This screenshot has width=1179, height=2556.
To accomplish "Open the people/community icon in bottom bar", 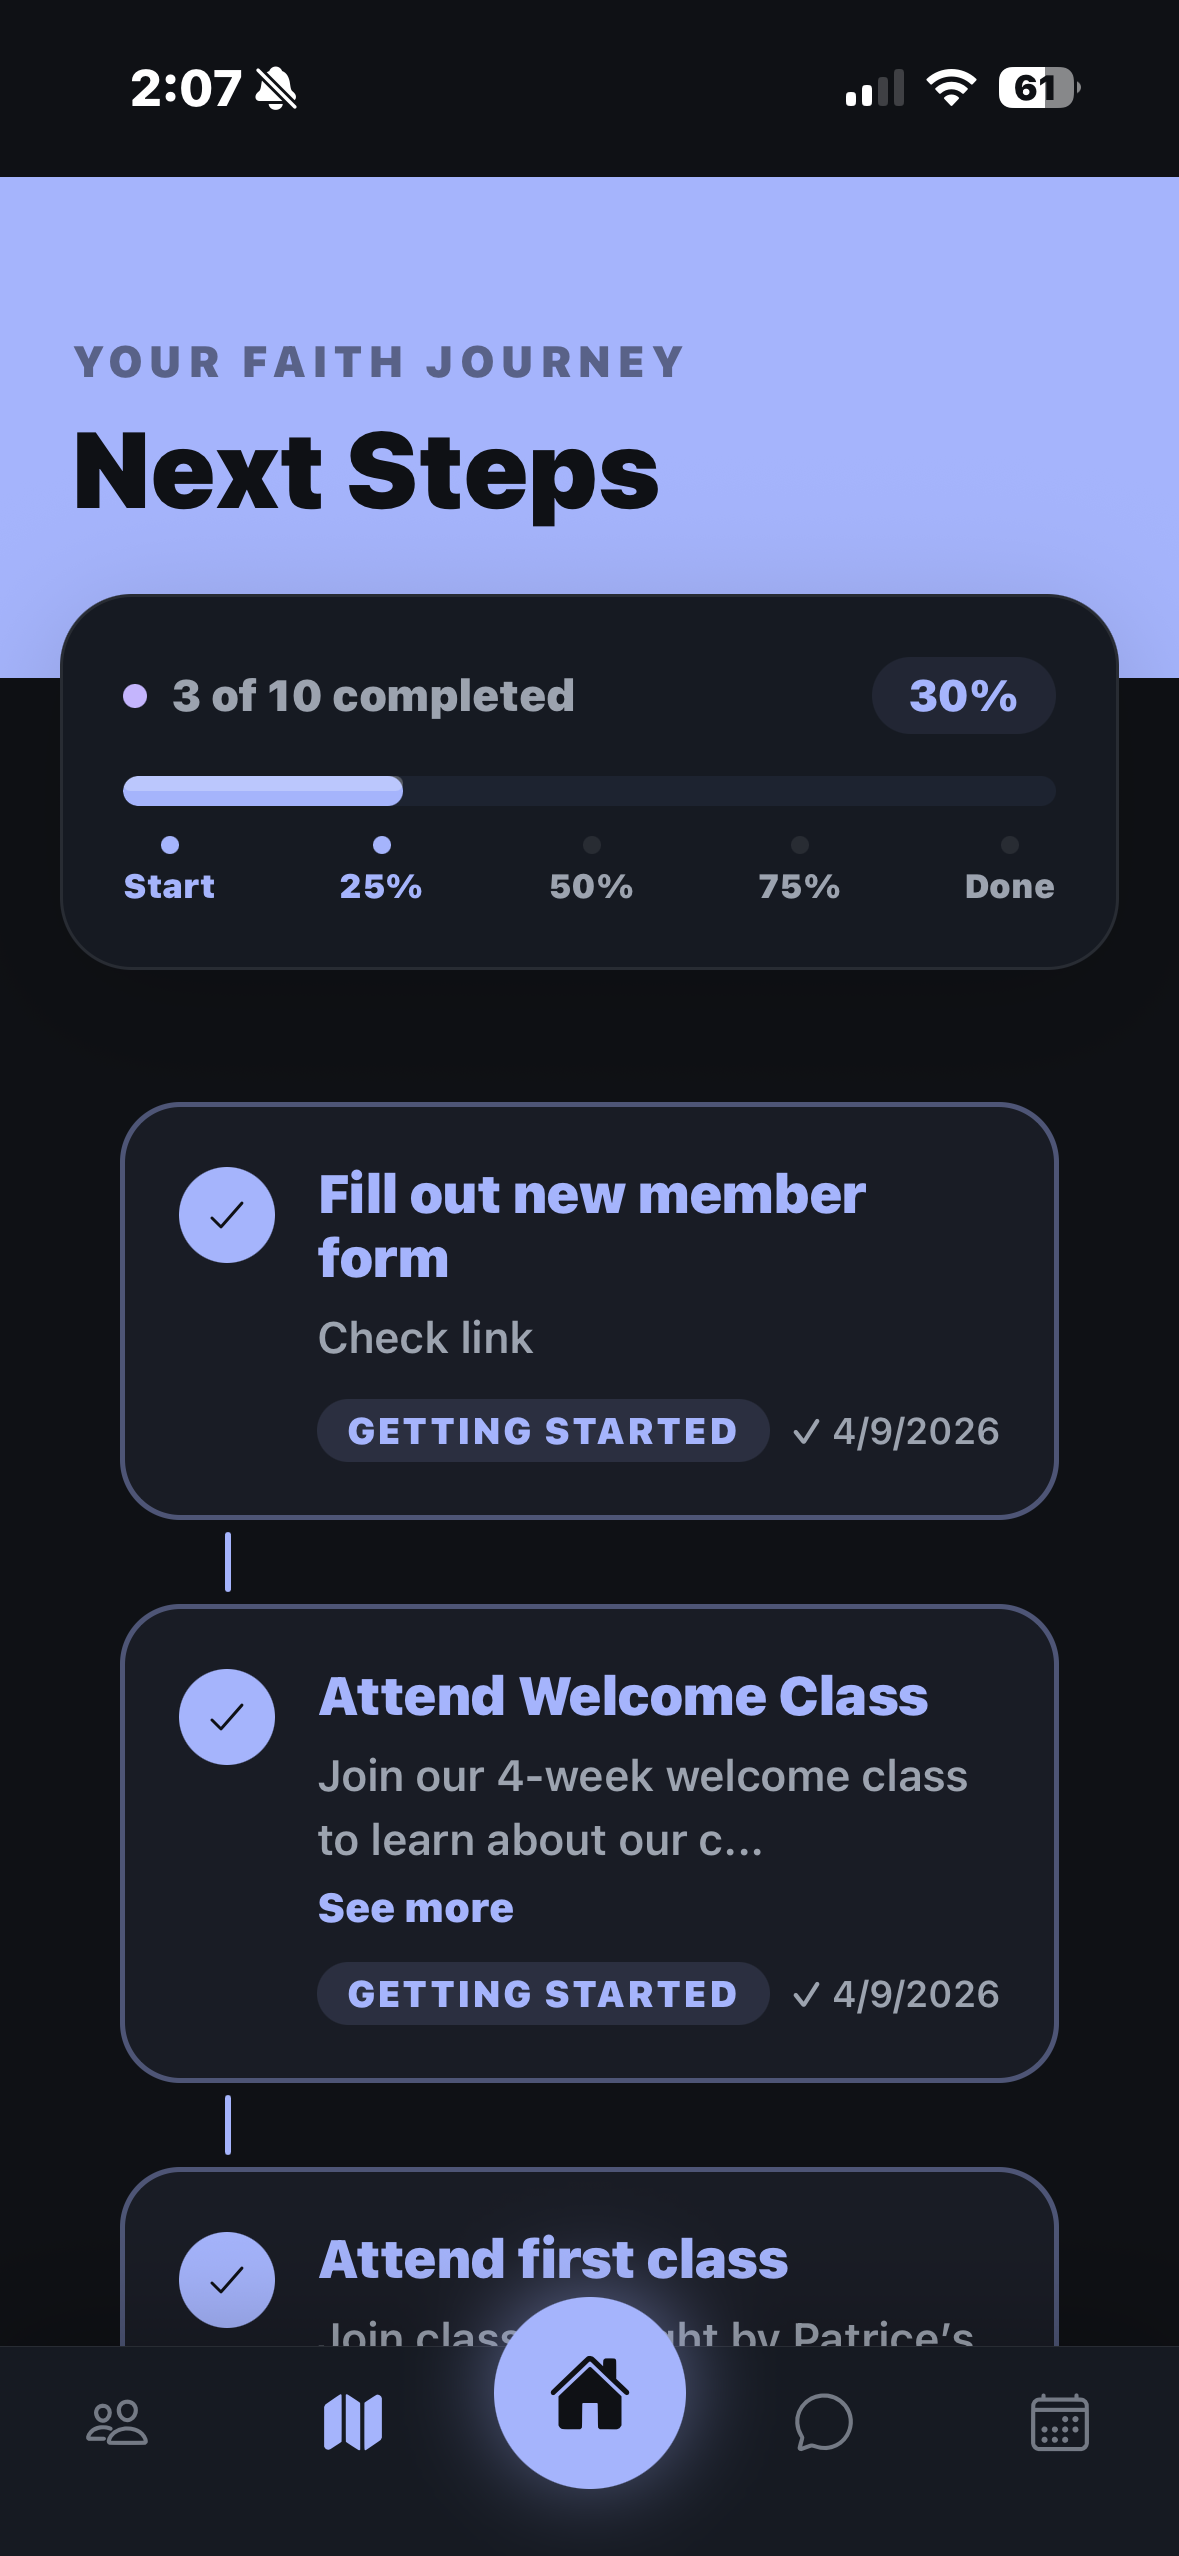I will click(x=117, y=2423).
